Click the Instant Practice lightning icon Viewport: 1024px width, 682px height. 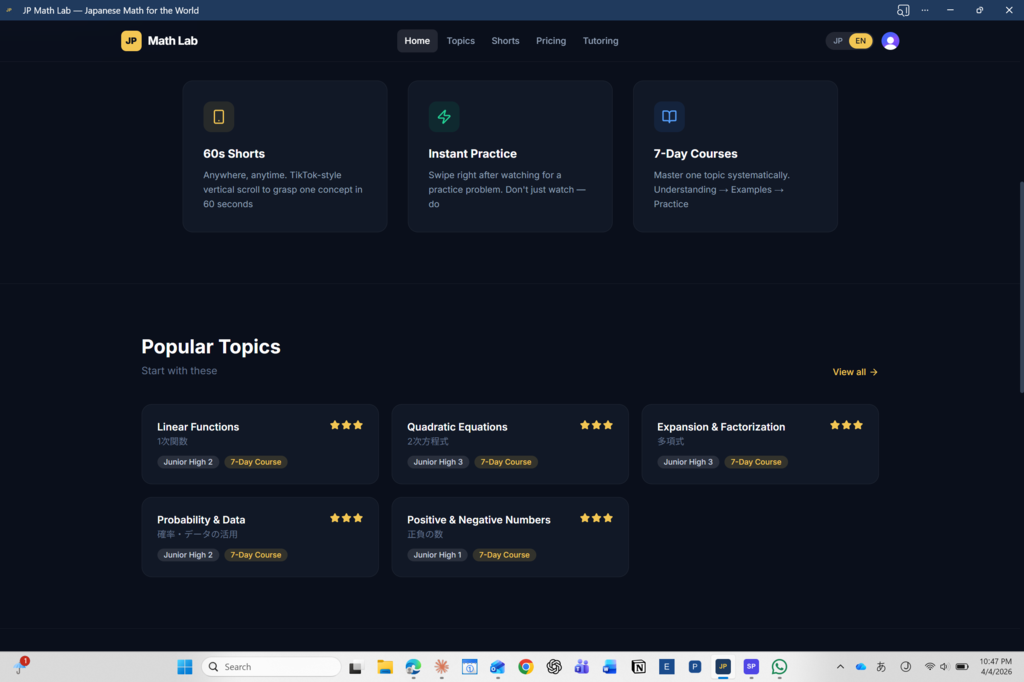[444, 117]
